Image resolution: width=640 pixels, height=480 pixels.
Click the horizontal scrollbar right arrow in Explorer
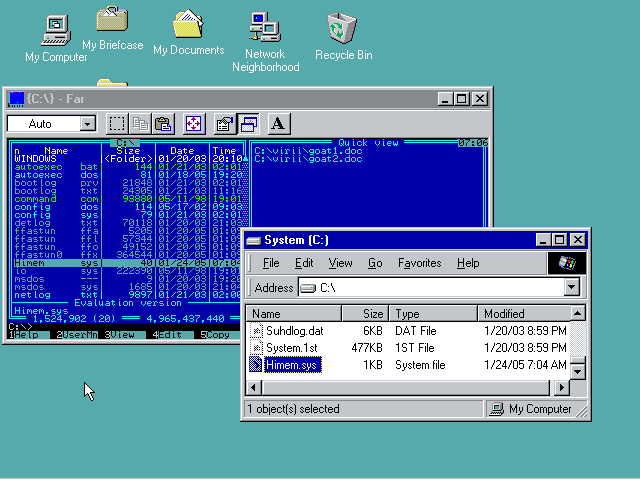(562, 387)
